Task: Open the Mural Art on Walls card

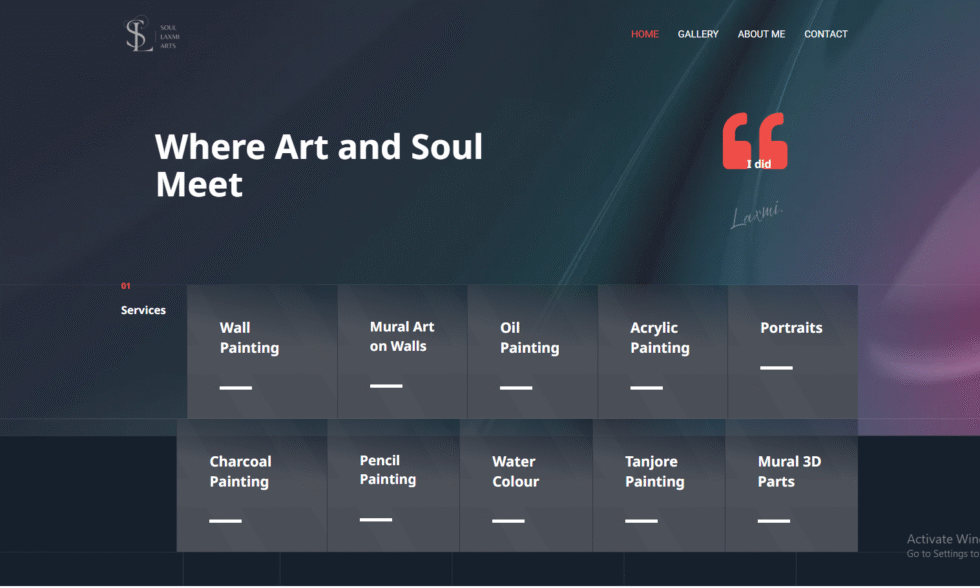Action: [402, 352]
